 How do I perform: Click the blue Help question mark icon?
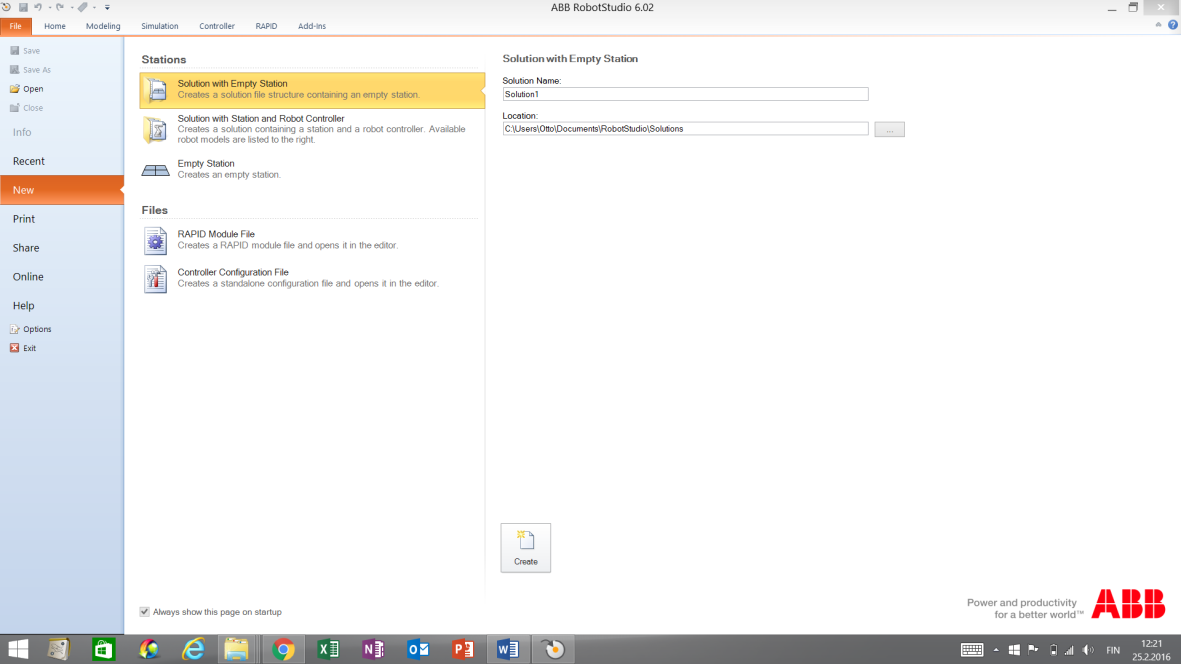[x=1173, y=25]
